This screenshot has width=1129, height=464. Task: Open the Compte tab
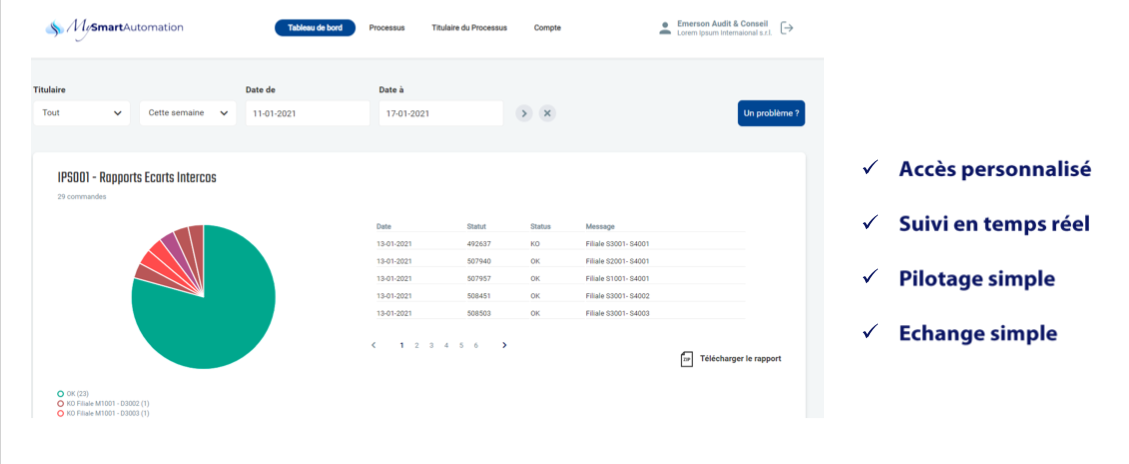click(x=547, y=28)
